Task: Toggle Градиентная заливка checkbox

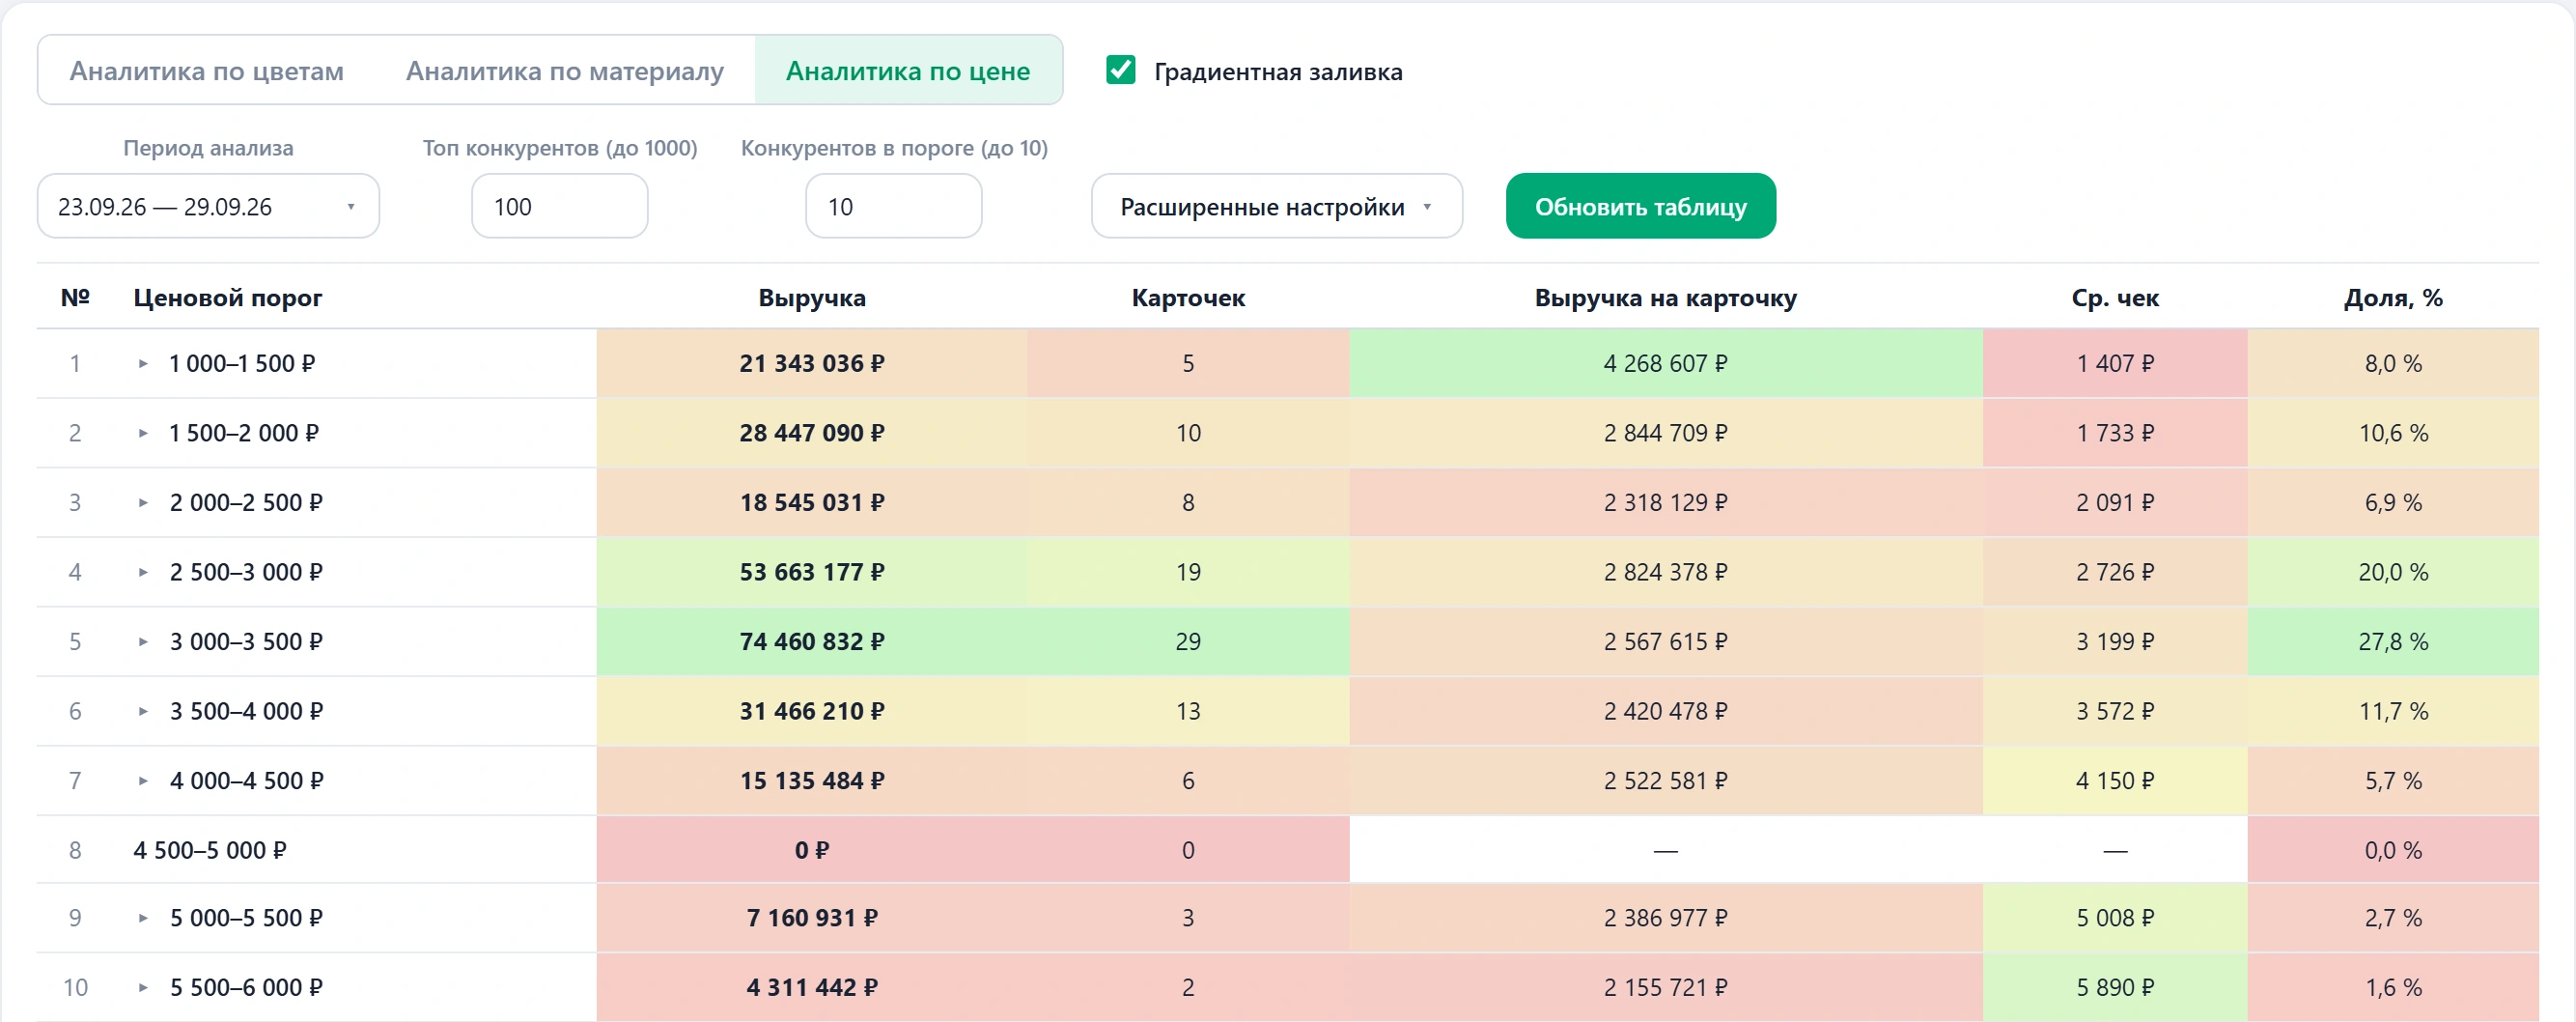Action: [1121, 70]
